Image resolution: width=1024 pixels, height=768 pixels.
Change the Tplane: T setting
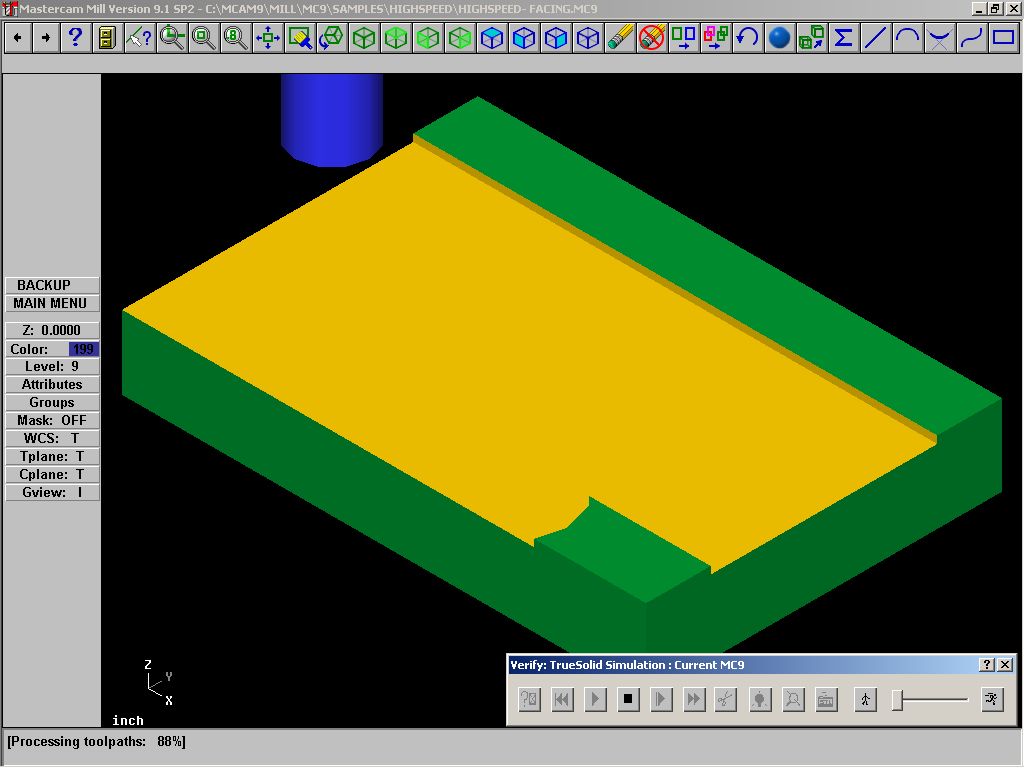click(x=52, y=456)
